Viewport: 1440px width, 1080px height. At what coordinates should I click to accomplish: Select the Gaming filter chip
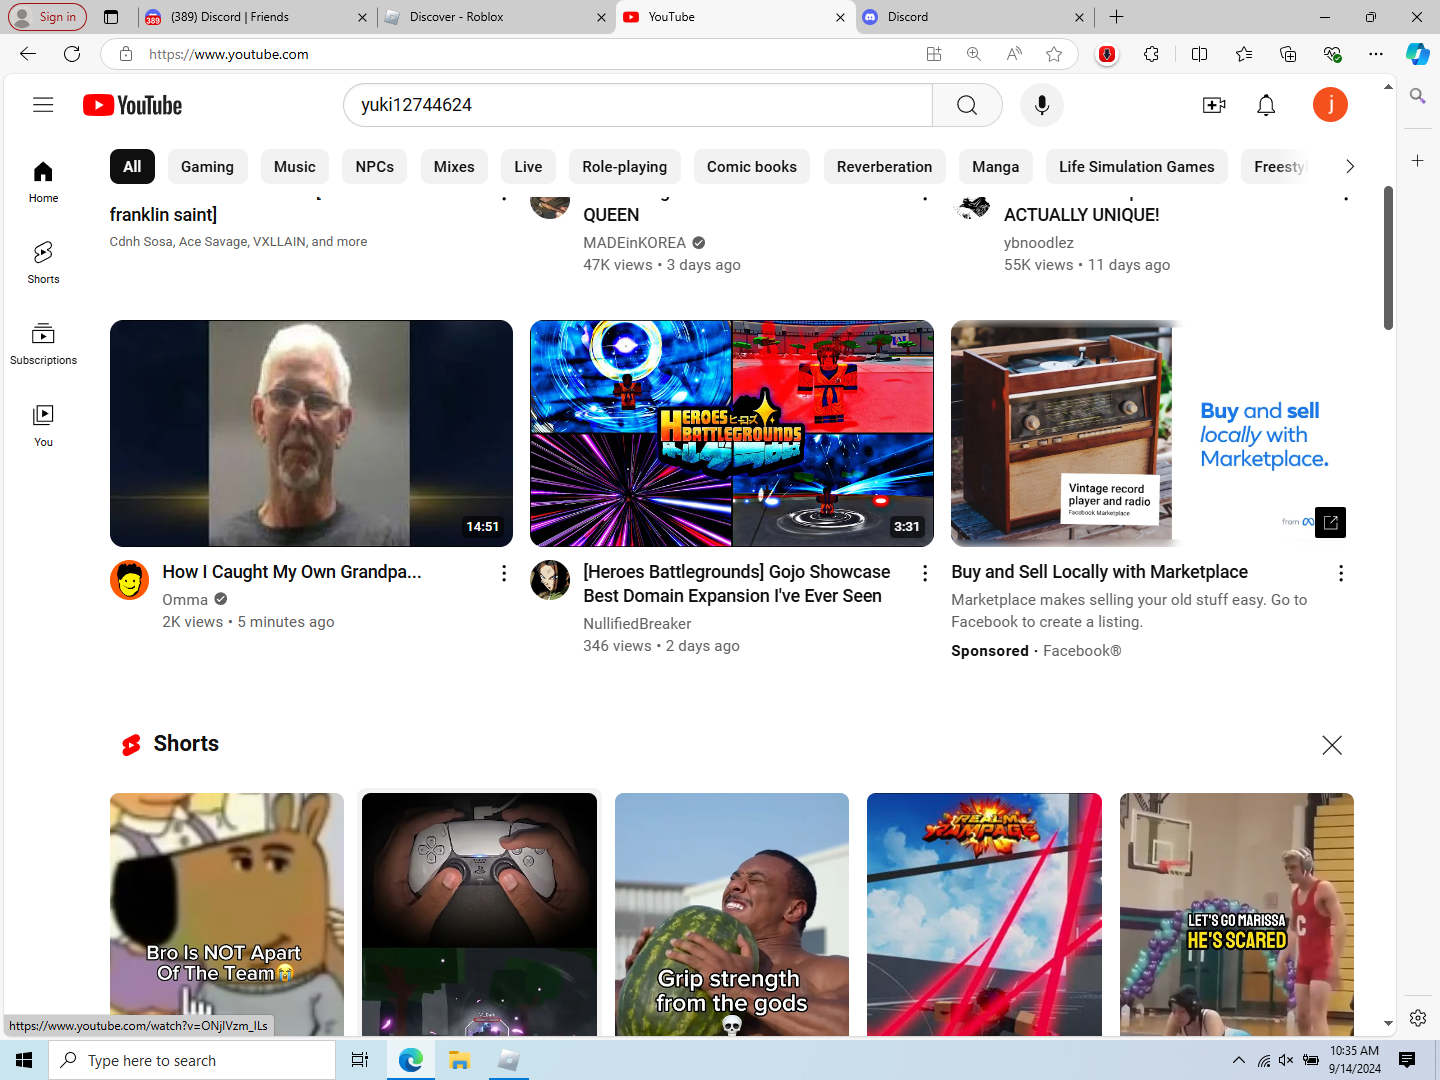click(x=207, y=167)
